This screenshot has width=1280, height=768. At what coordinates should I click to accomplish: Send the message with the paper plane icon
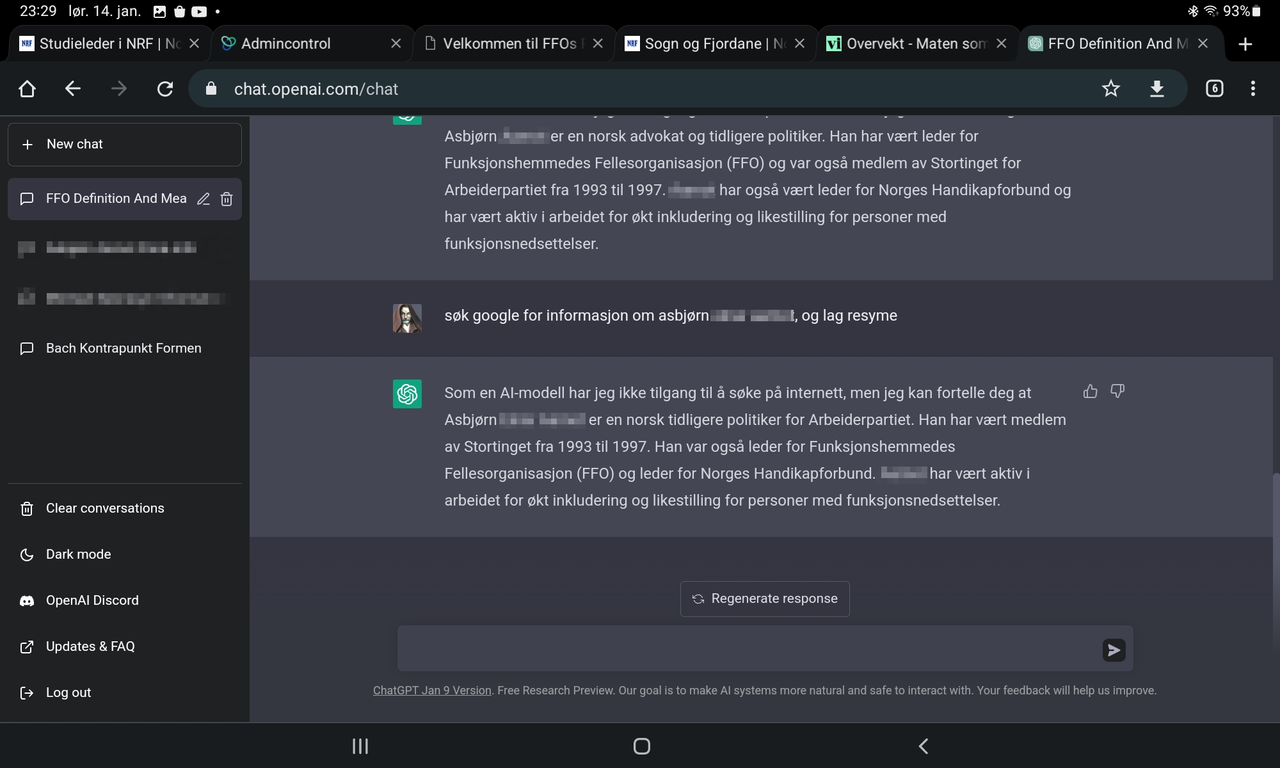pyautogui.click(x=1114, y=650)
